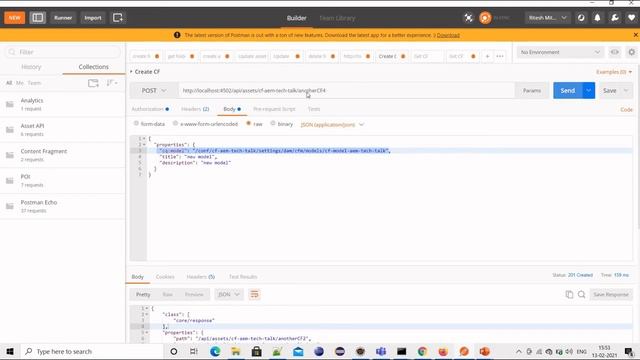This screenshot has width=640, height=360.
Task: Click the request URL input field
Action: point(346,91)
